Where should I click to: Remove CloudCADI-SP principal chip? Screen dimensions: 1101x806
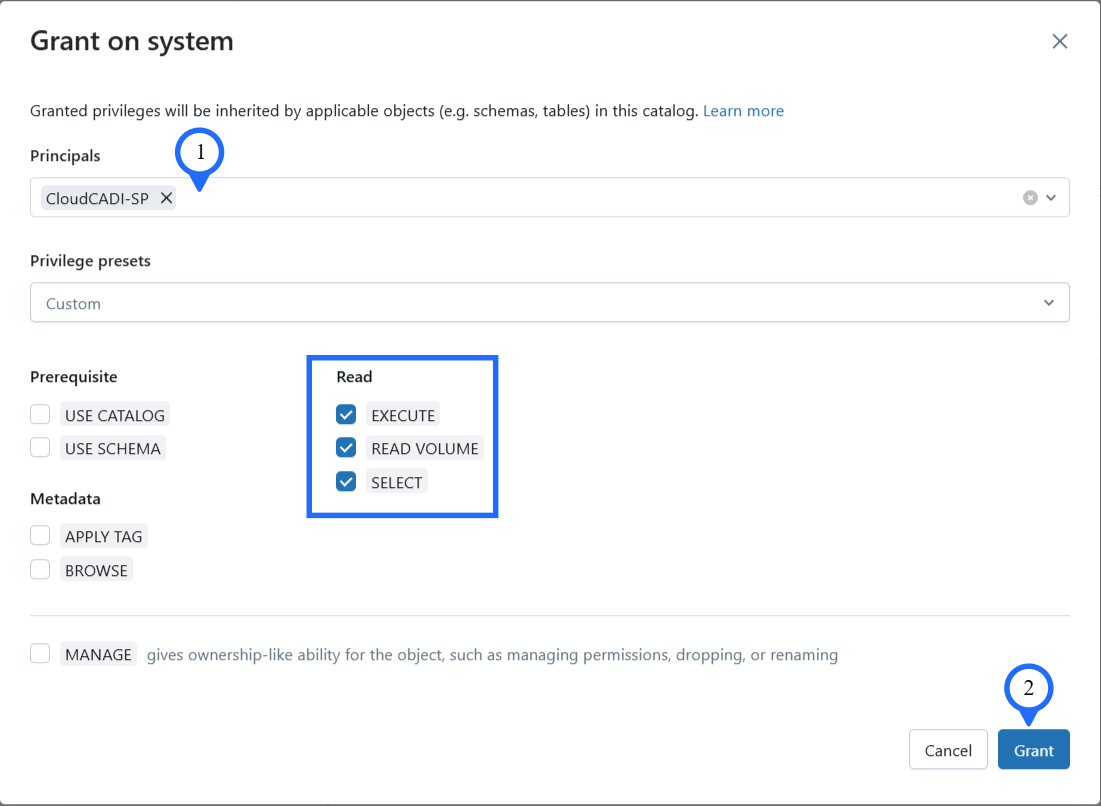pyautogui.click(x=167, y=198)
